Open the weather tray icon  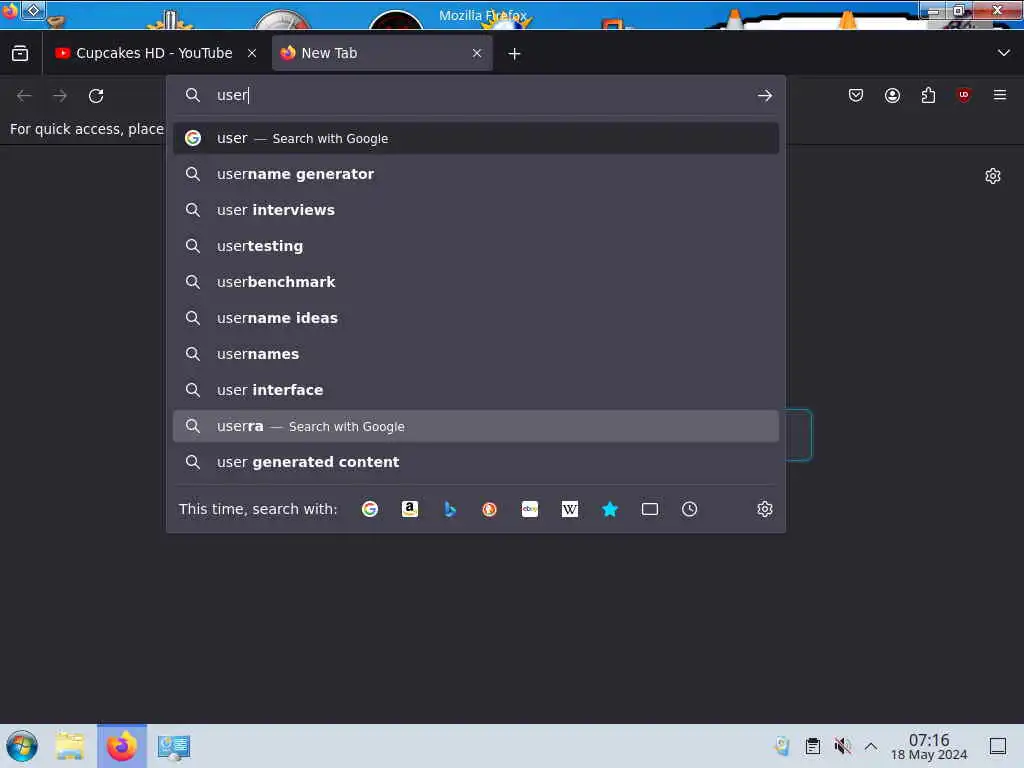coord(782,746)
